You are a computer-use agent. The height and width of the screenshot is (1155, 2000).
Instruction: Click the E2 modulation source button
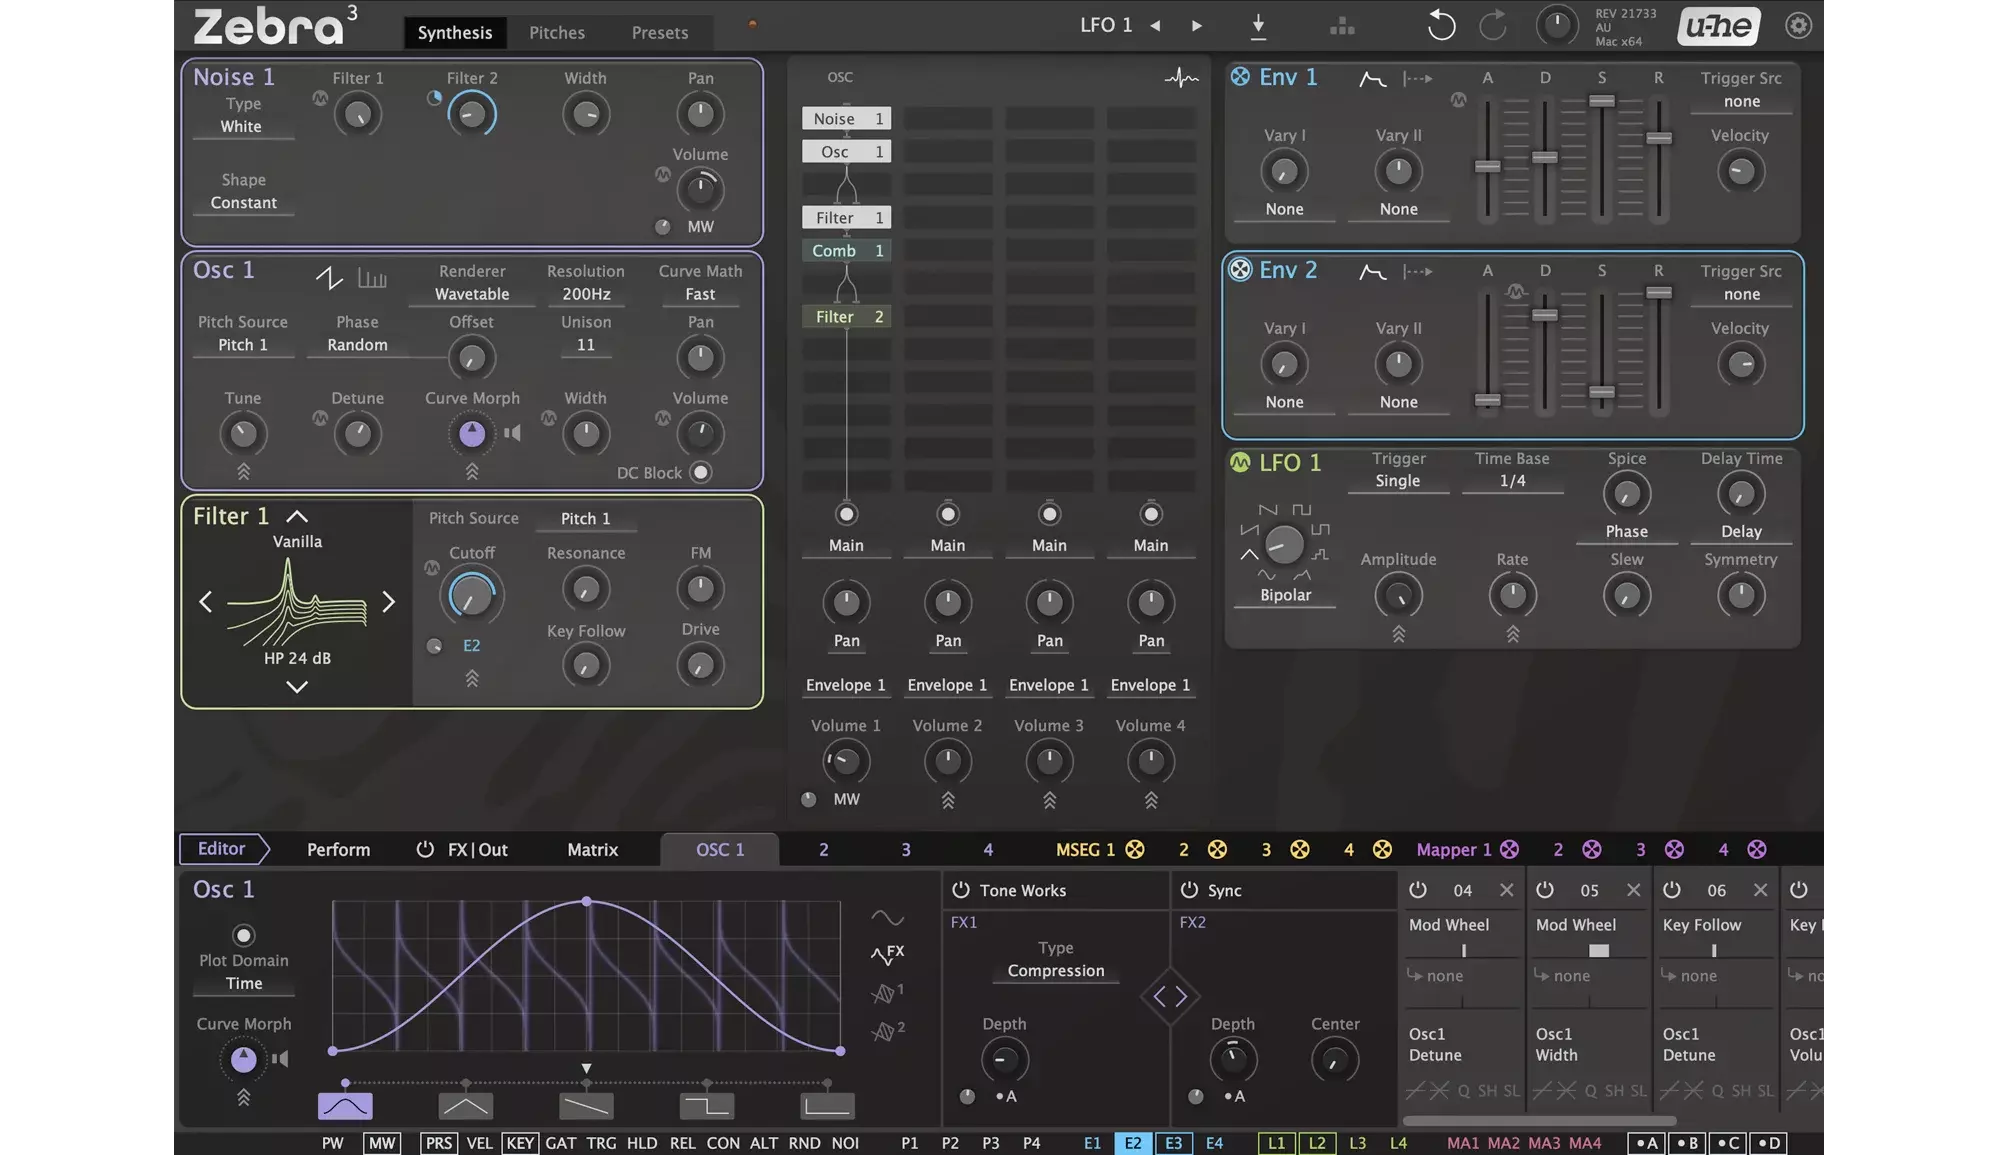(1133, 1143)
